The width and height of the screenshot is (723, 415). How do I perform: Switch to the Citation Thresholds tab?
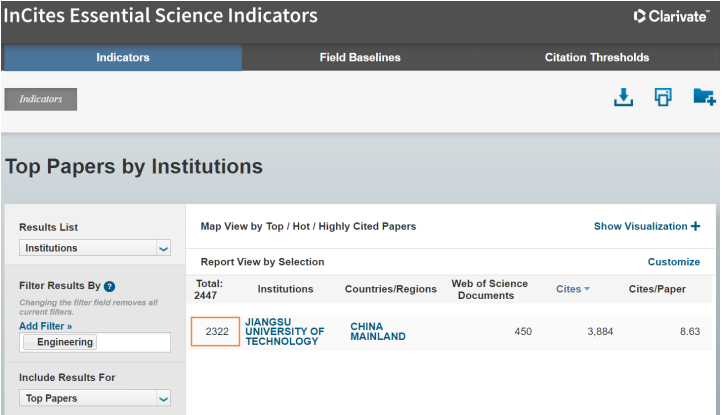tap(597, 58)
